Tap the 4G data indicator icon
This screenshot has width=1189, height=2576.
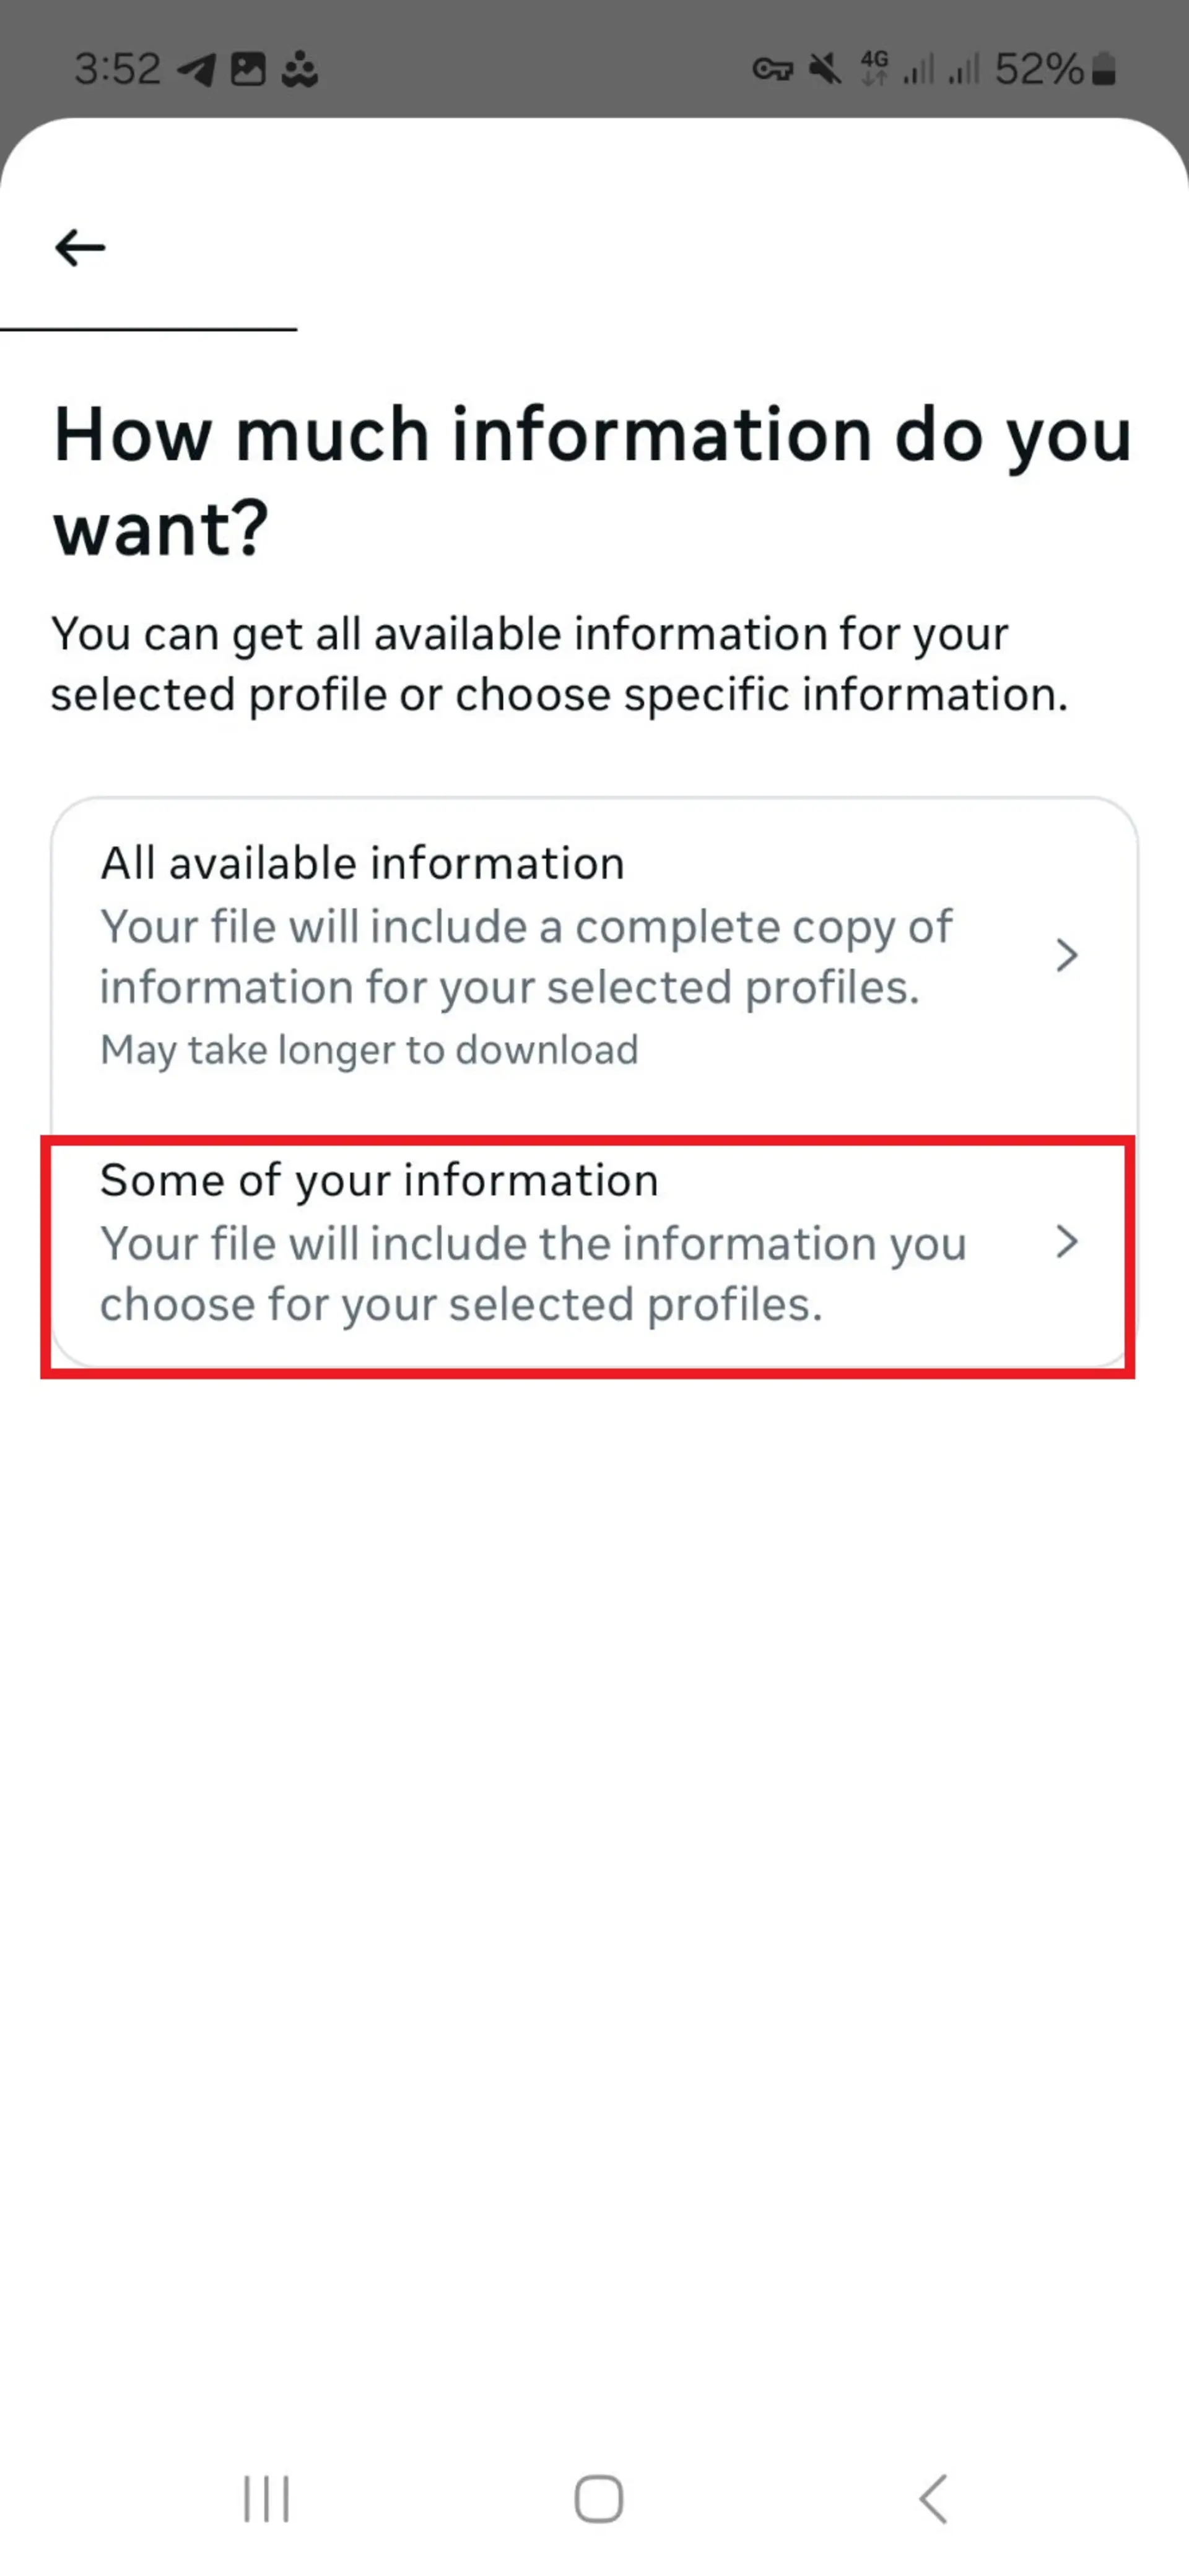click(x=874, y=69)
